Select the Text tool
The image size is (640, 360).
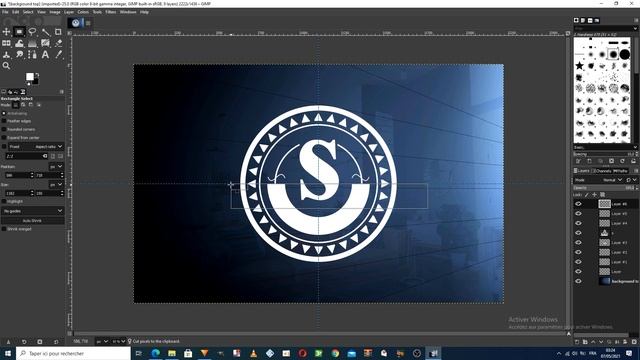point(45,54)
